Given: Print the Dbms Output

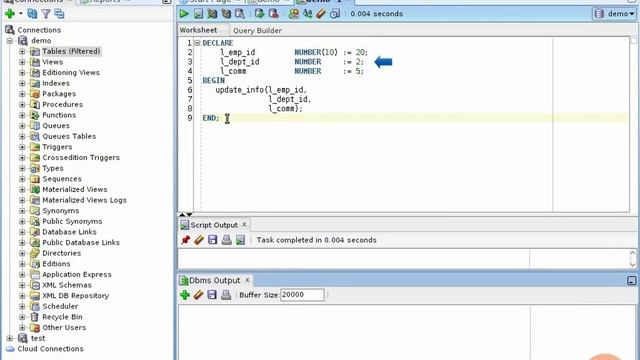Looking at the screenshot, I should pos(226,295).
